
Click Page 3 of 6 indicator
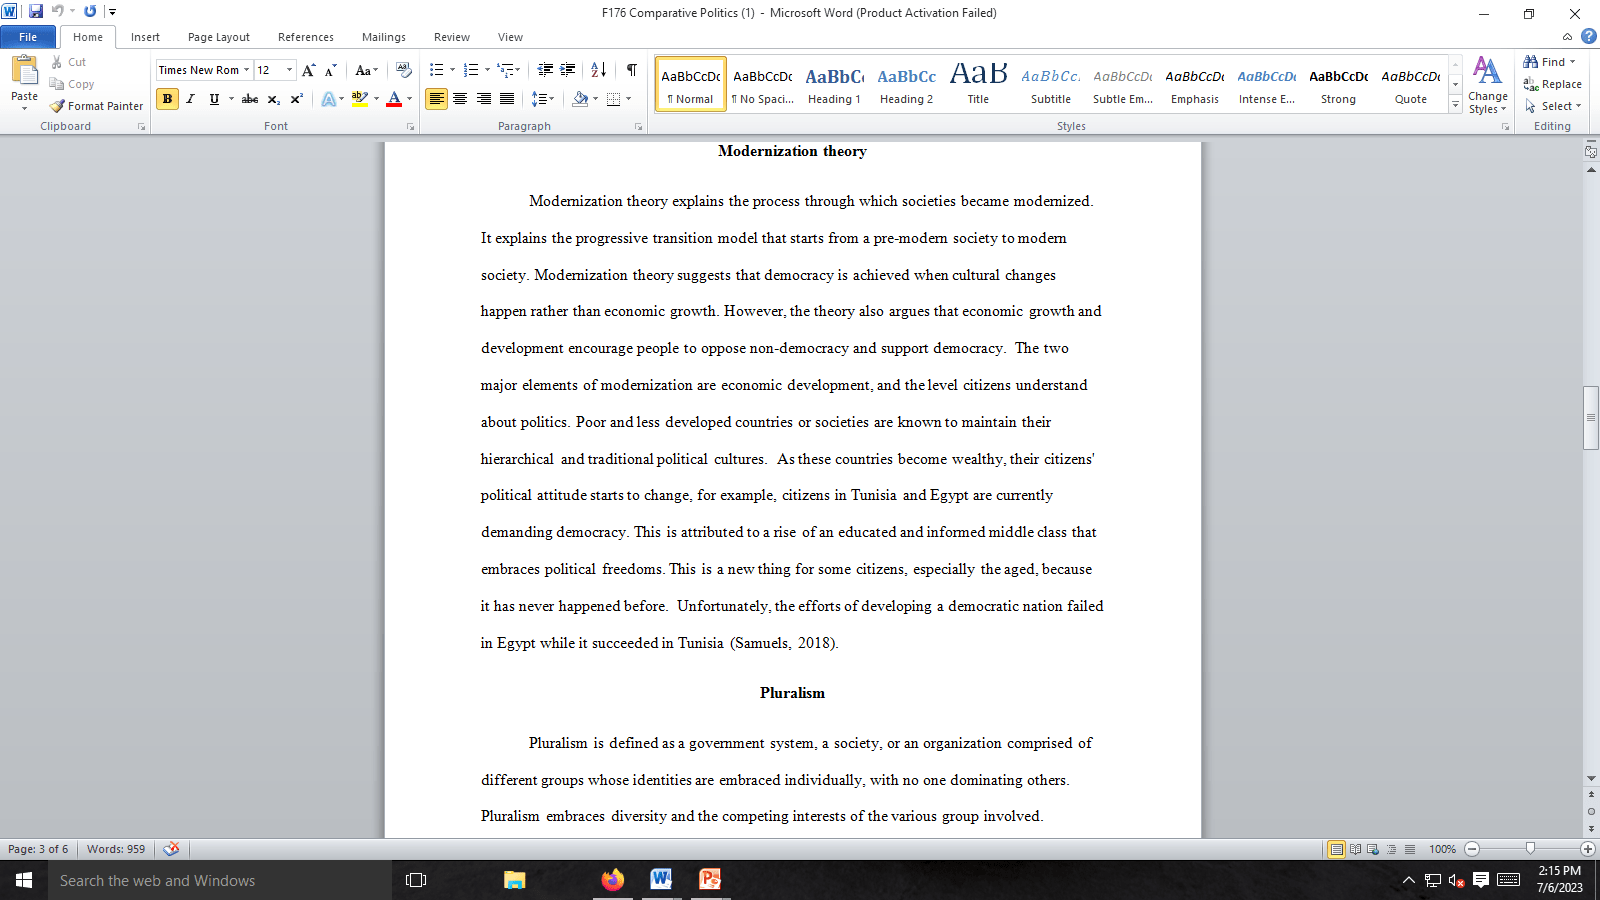38,849
